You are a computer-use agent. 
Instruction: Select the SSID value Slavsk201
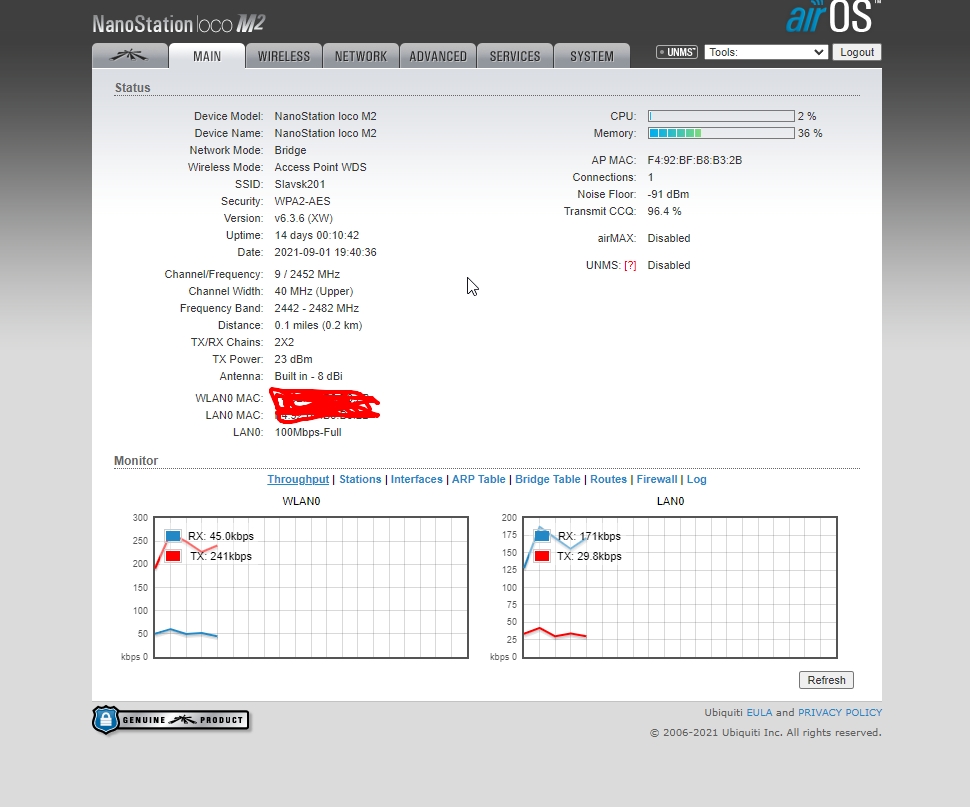click(300, 184)
